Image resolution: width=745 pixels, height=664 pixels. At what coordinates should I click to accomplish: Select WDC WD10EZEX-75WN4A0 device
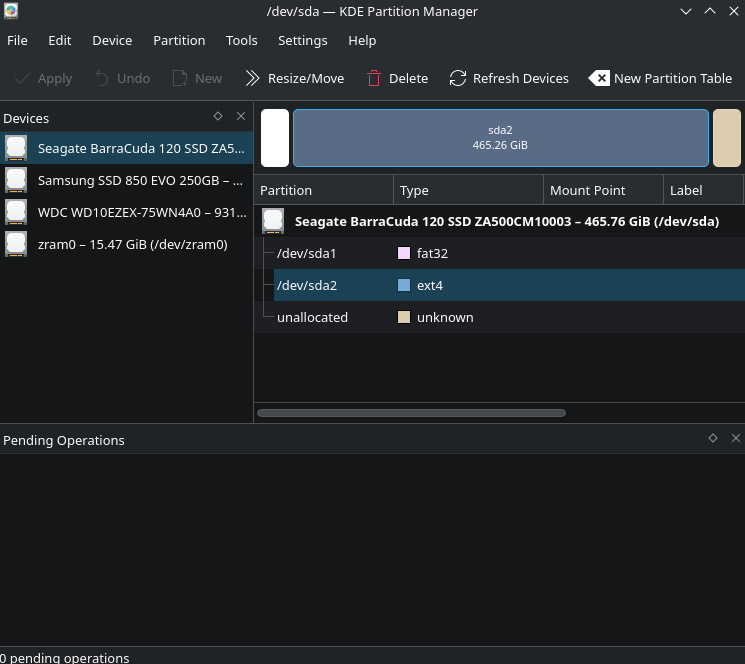click(x=126, y=212)
